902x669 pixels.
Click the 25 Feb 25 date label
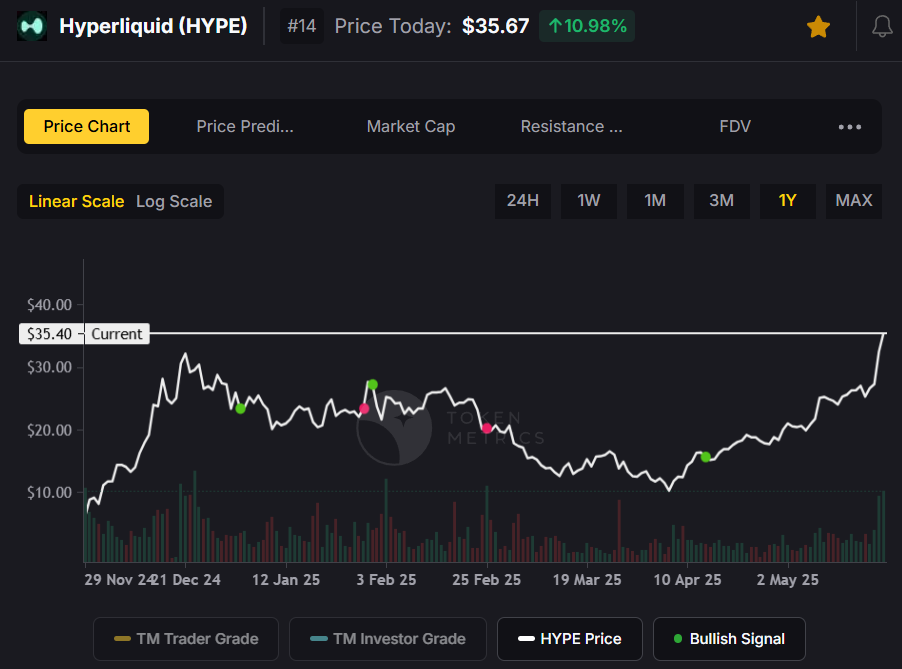tap(487, 579)
